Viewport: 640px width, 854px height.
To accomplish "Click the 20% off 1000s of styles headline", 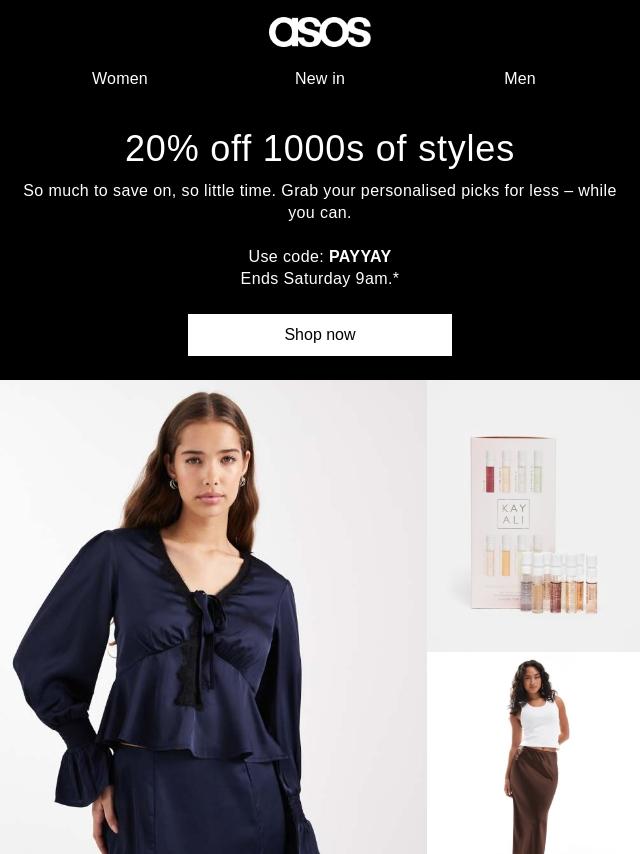I will pyautogui.click(x=320, y=148).
